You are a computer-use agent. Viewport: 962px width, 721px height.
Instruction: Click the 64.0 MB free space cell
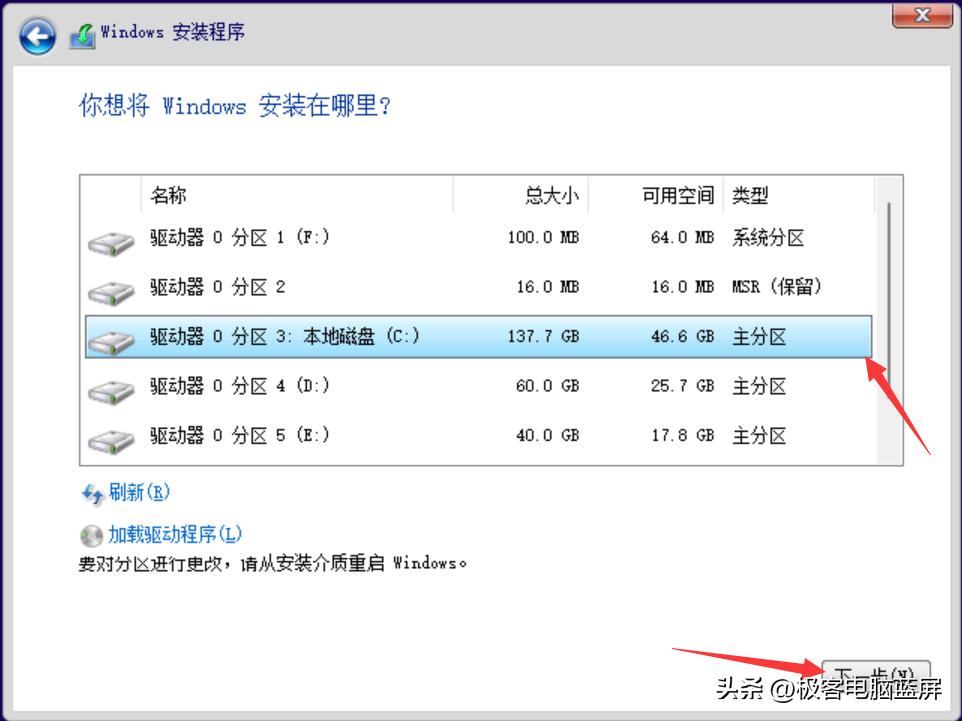pos(682,237)
